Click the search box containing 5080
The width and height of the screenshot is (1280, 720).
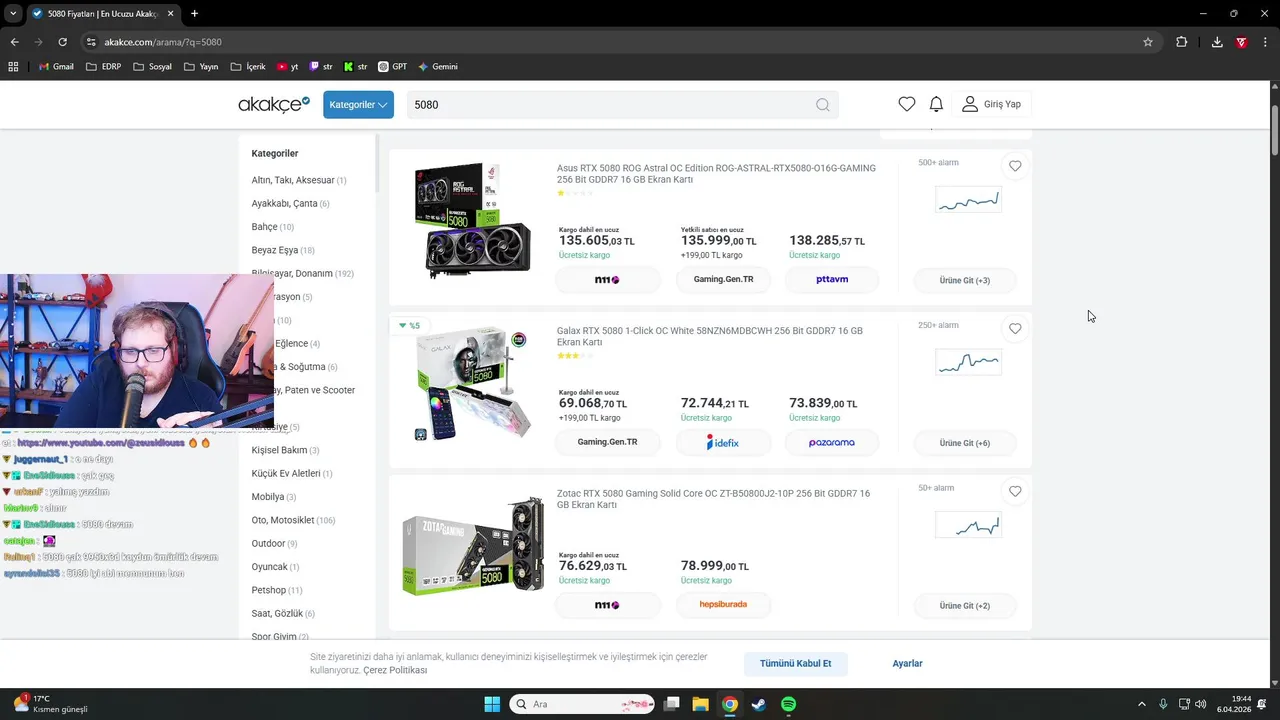(622, 104)
